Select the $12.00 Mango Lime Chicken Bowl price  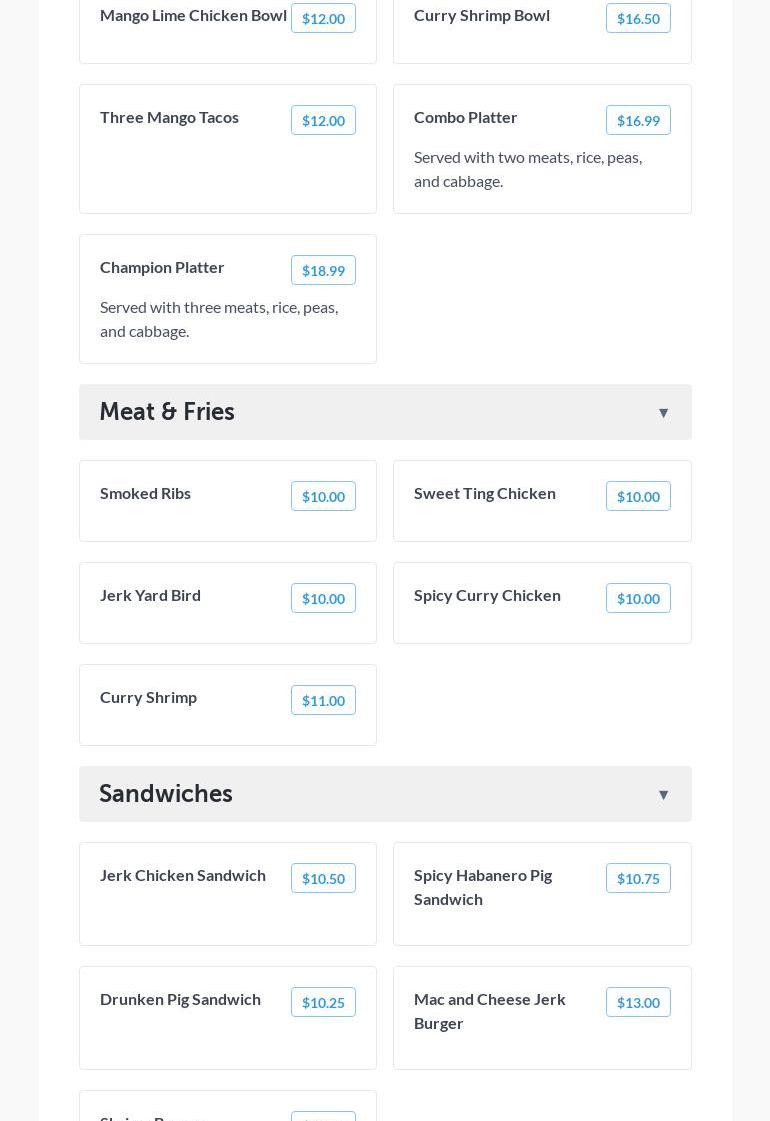[x=323, y=19]
